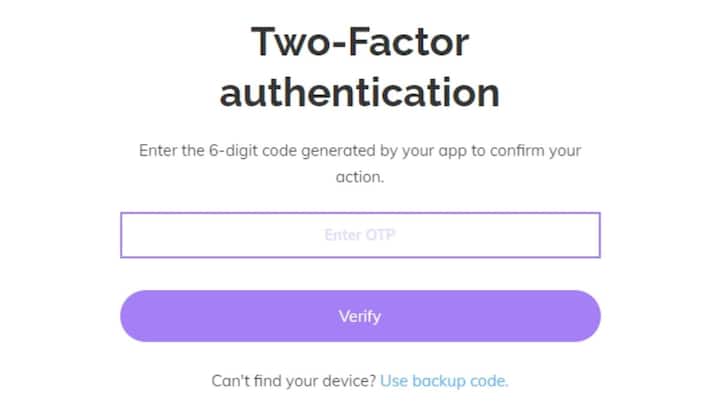Submit the code with Verify
This screenshot has height=405, width=720.
click(x=360, y=317)
